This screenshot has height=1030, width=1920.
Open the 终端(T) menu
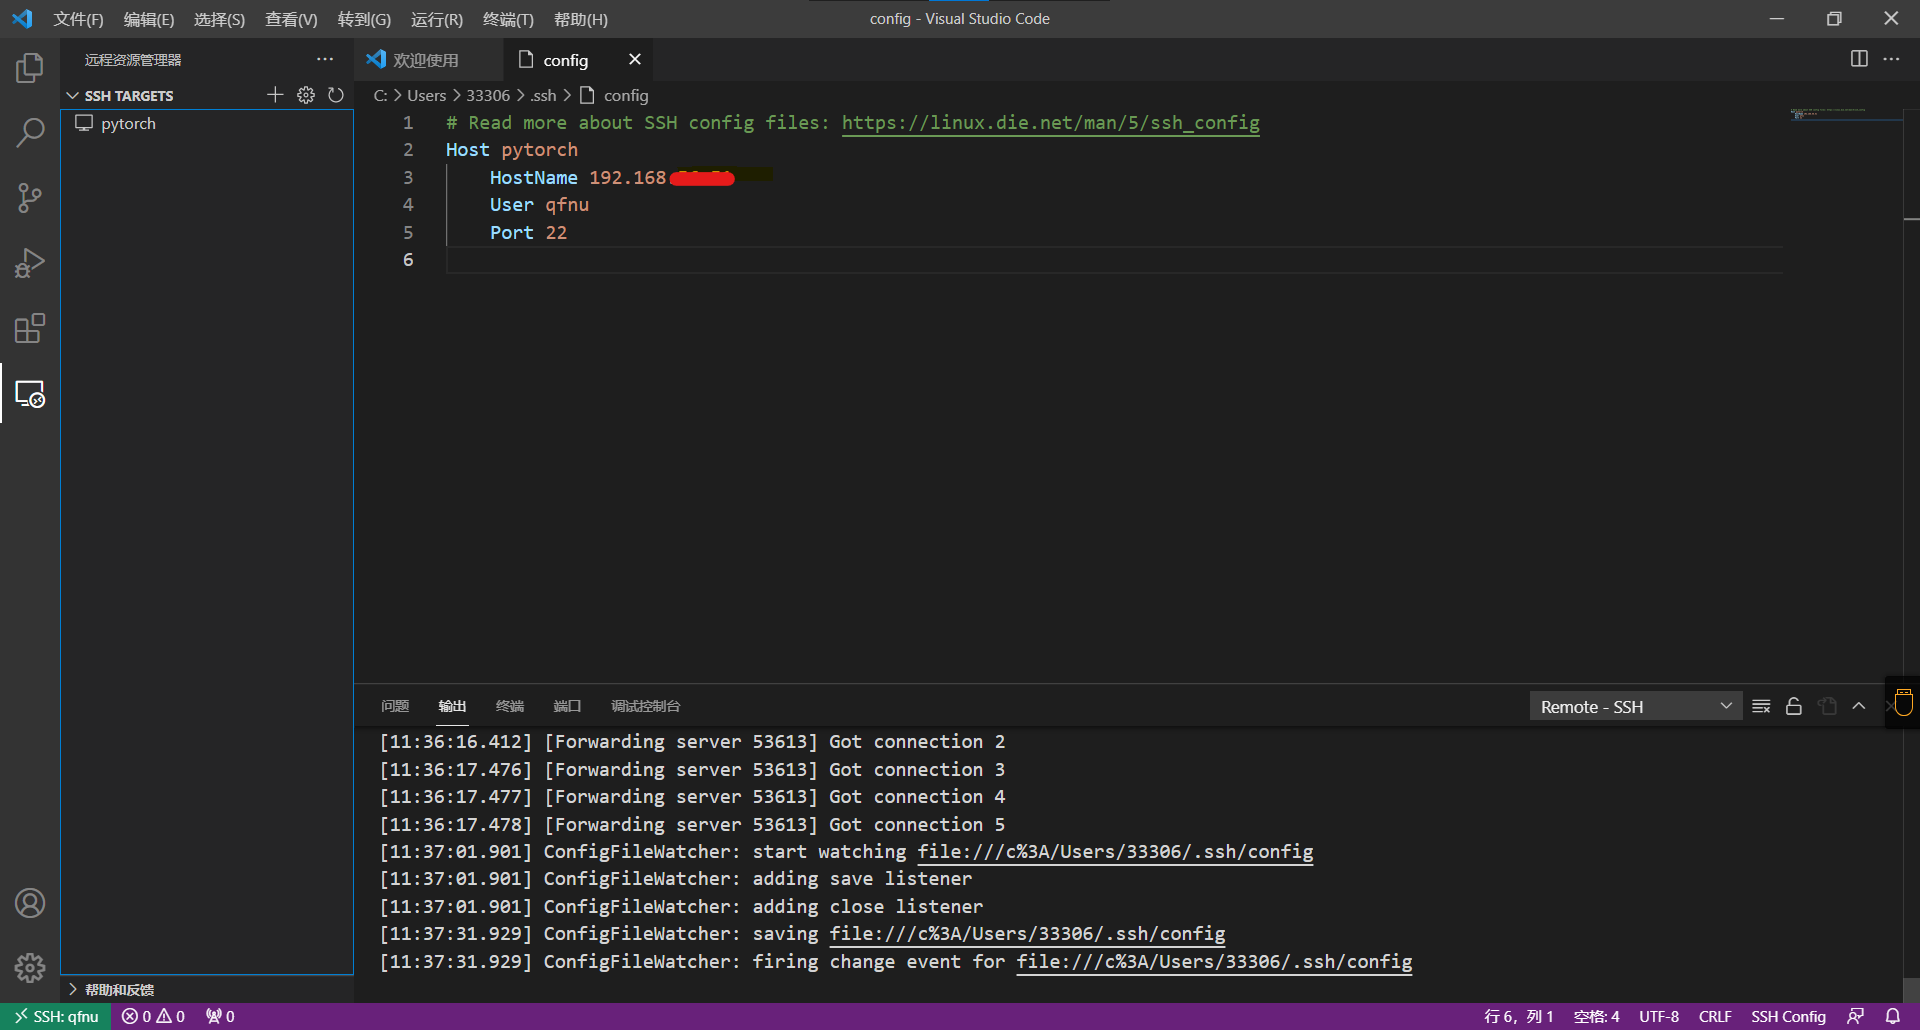coord(508,19)
